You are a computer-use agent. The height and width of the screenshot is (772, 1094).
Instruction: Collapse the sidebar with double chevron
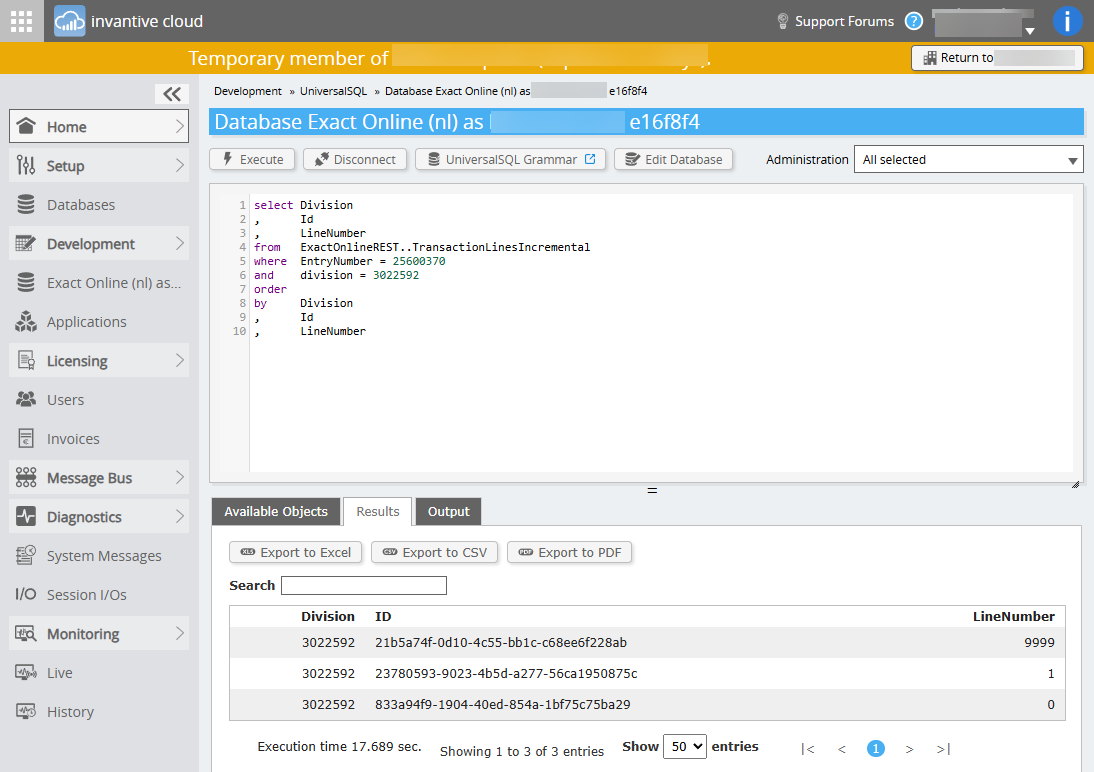[172, 94]
